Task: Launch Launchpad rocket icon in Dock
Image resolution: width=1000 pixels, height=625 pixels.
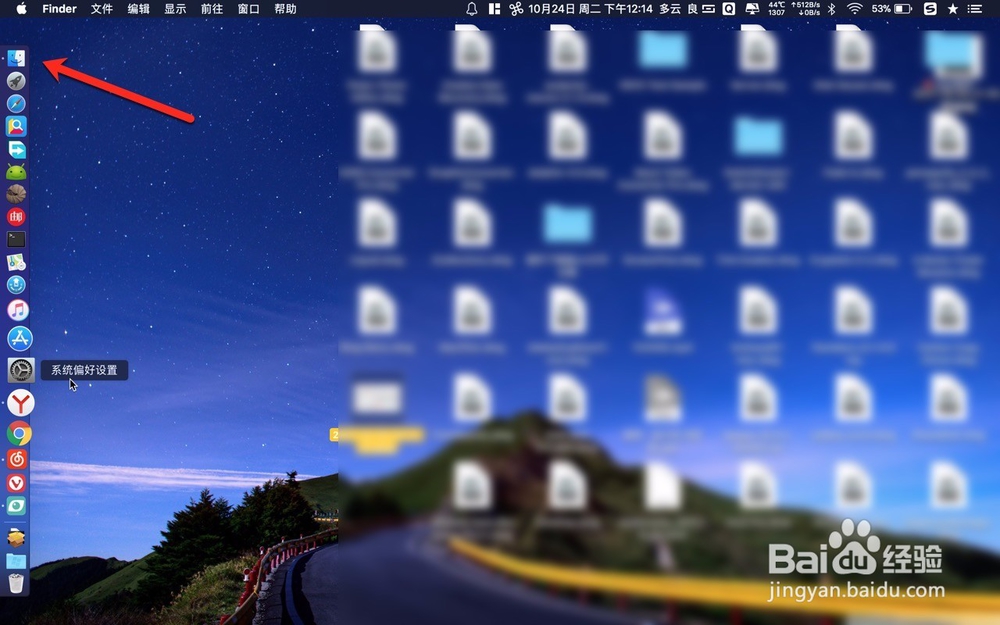Action: tap(16, 81)
